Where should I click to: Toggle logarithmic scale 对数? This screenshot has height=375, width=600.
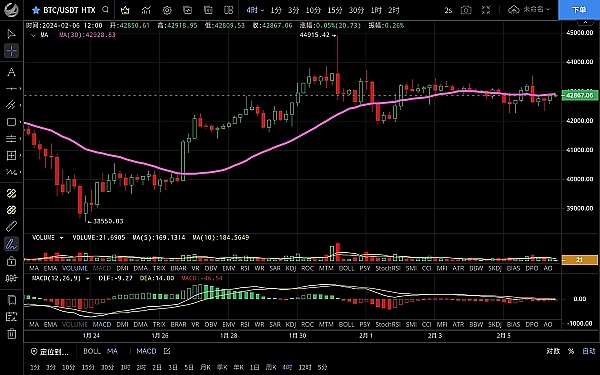tap(553, 351)
